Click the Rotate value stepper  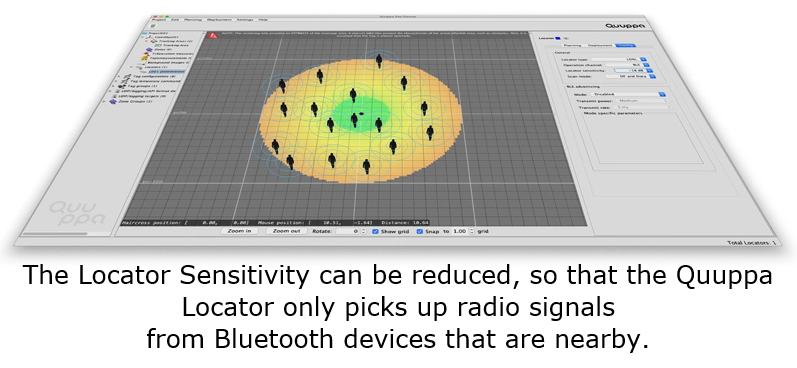(x=363, y=231)
